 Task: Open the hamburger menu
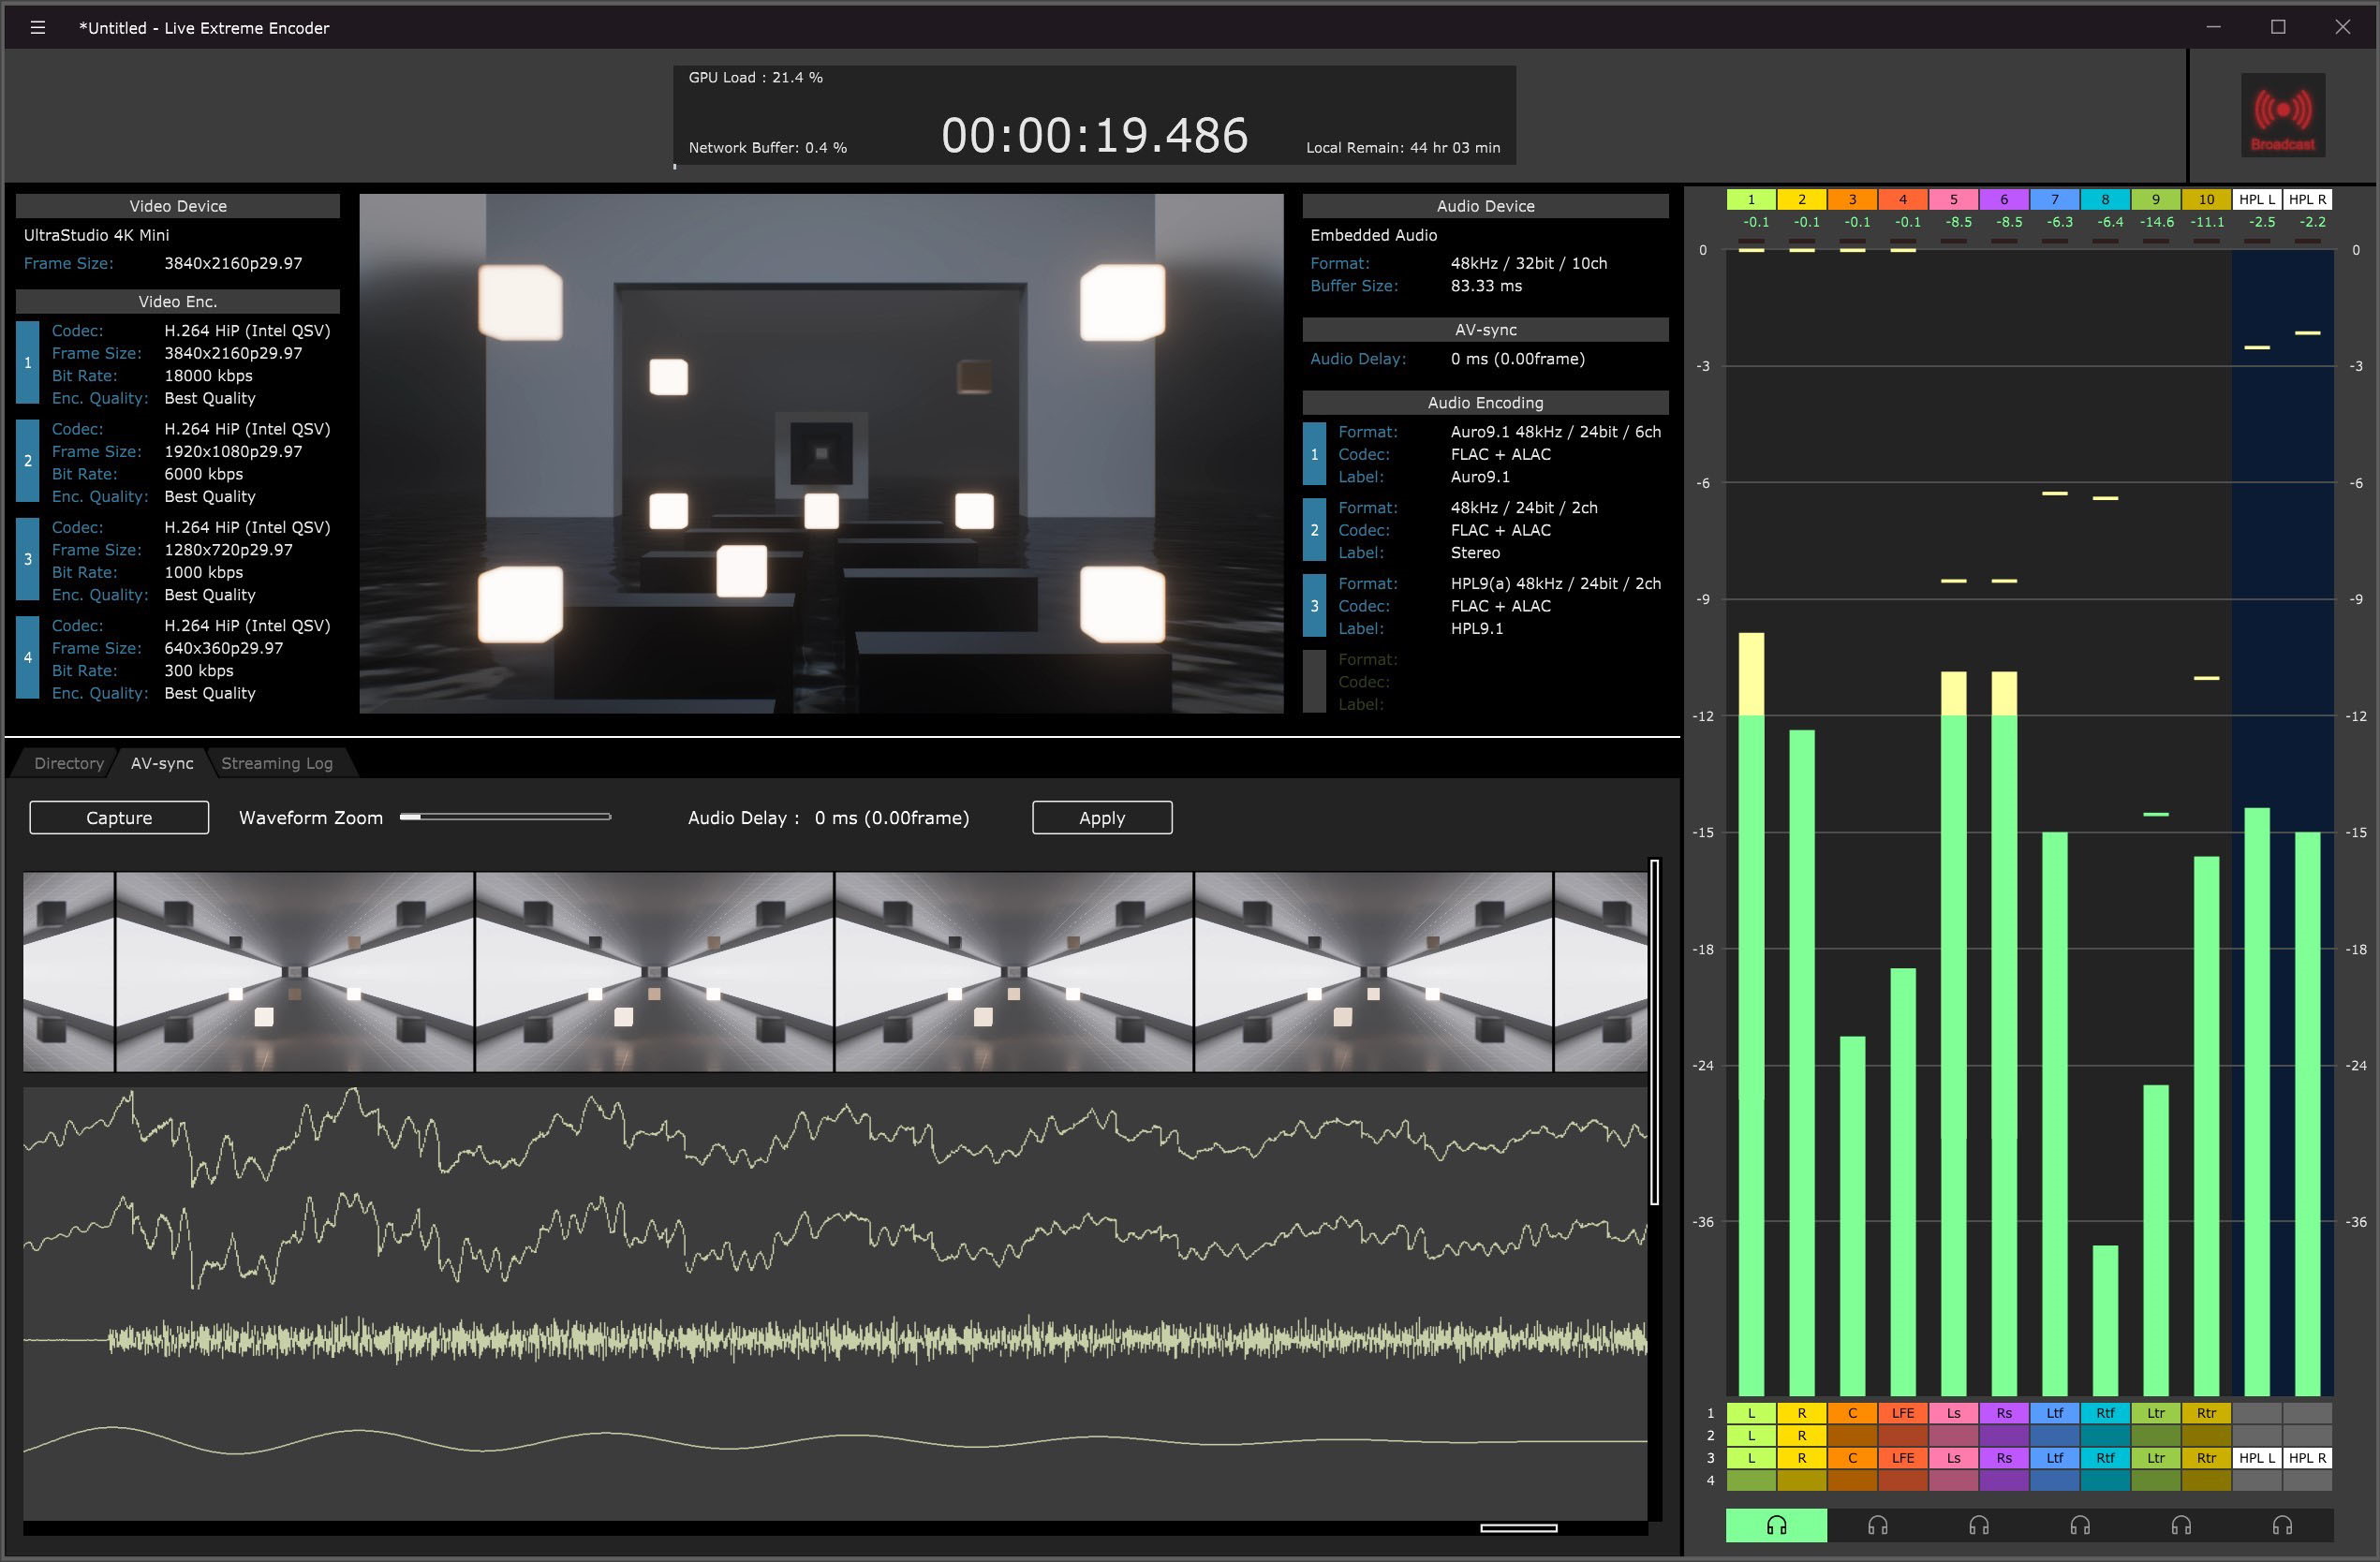point(38,28)
